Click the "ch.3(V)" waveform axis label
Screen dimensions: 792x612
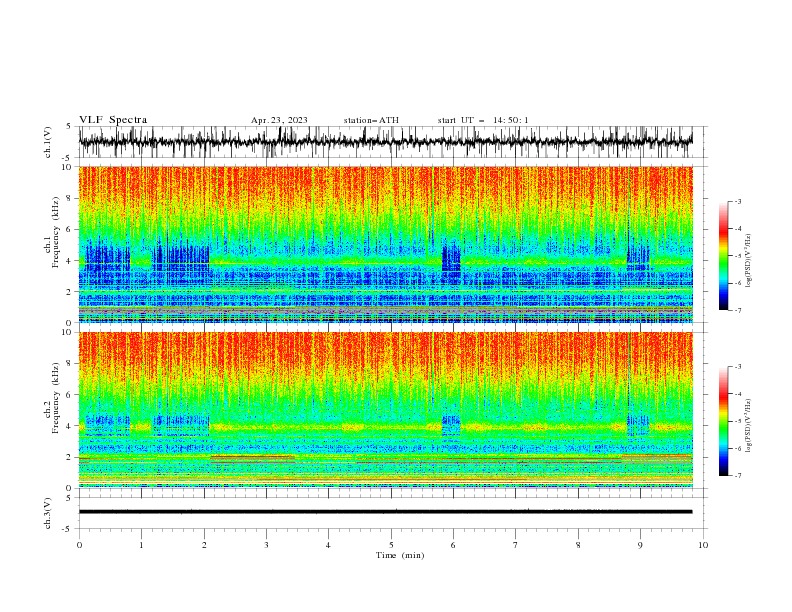click(x=48, y=513)
